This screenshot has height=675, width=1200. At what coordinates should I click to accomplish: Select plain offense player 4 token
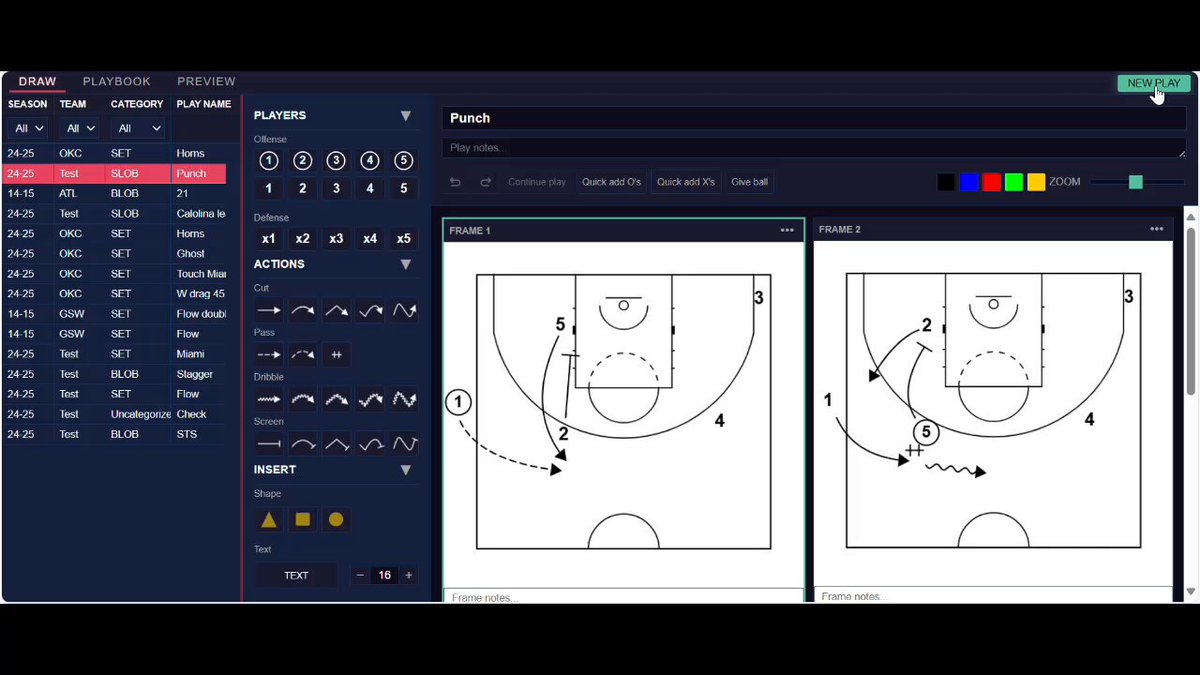pyautogui.click(x=370, y=188)
